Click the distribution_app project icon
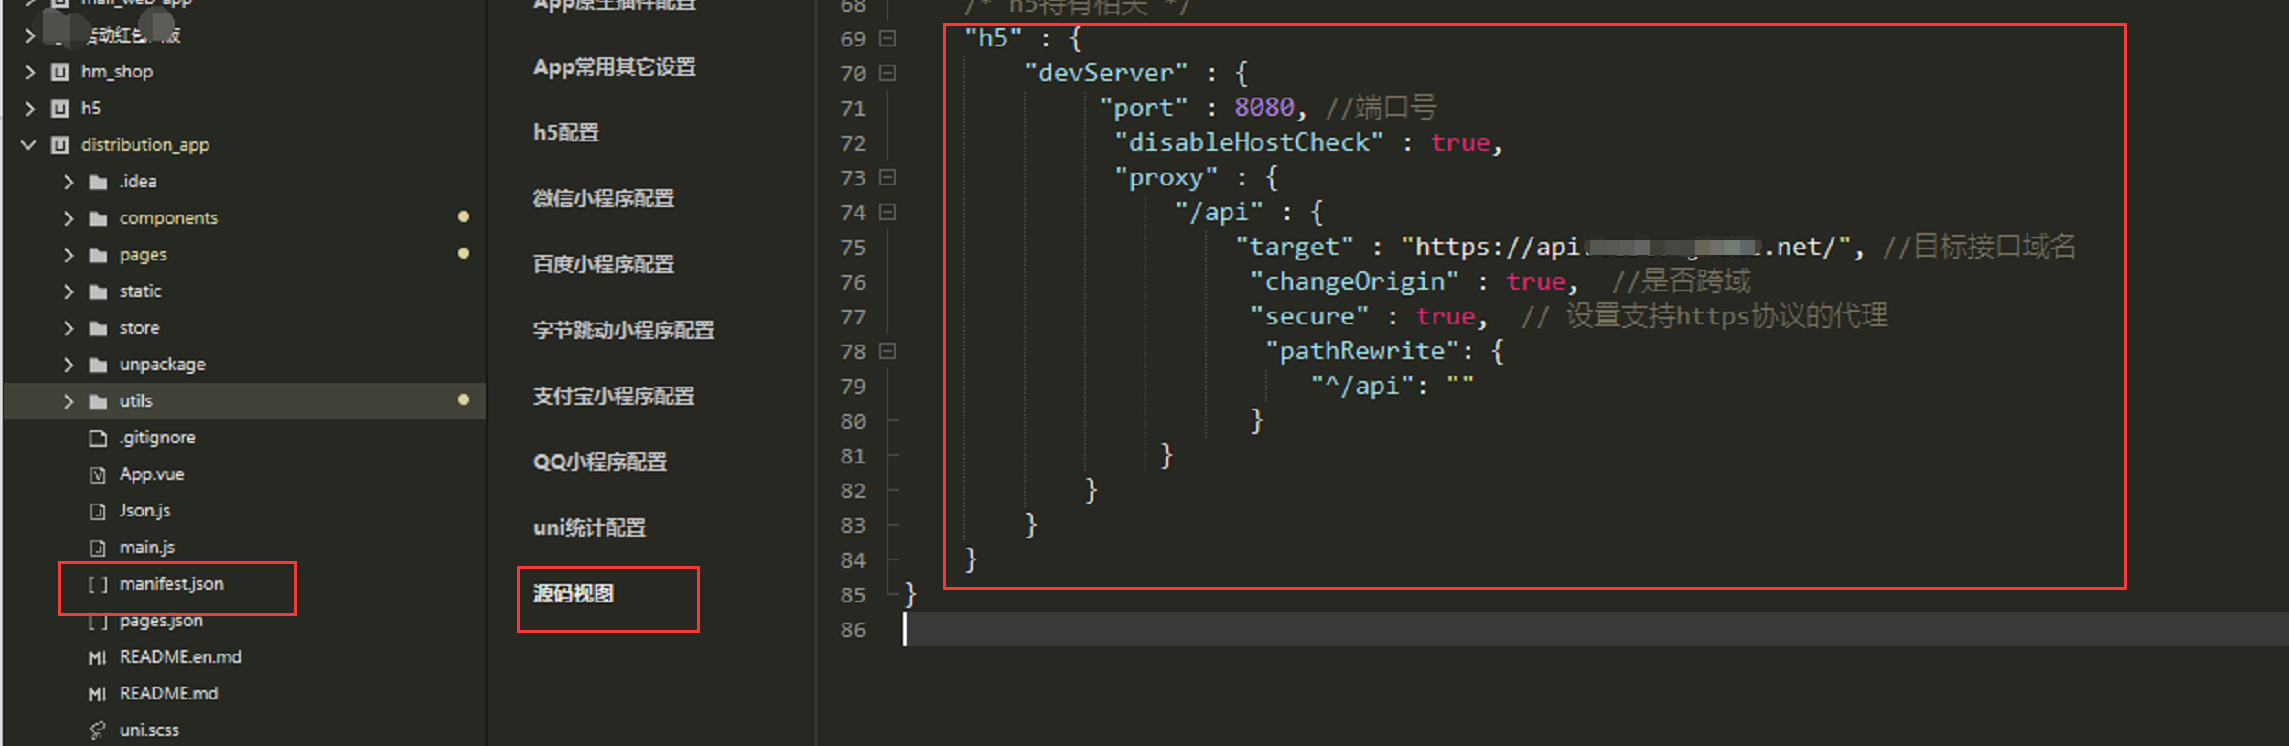Viewport: 2289px width, 746px height. 60,145
